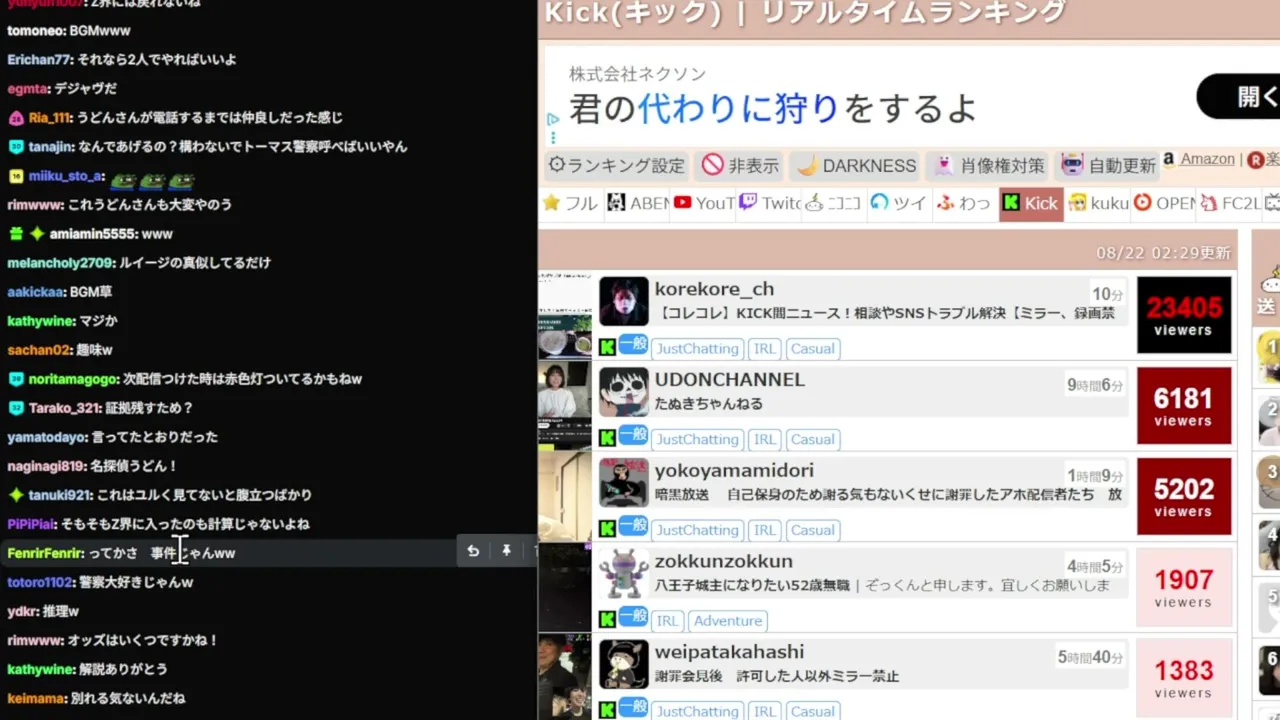Open the UDONCHANNEL channel name link
This screenshot has width=1280, height=720.
(730, 380)
